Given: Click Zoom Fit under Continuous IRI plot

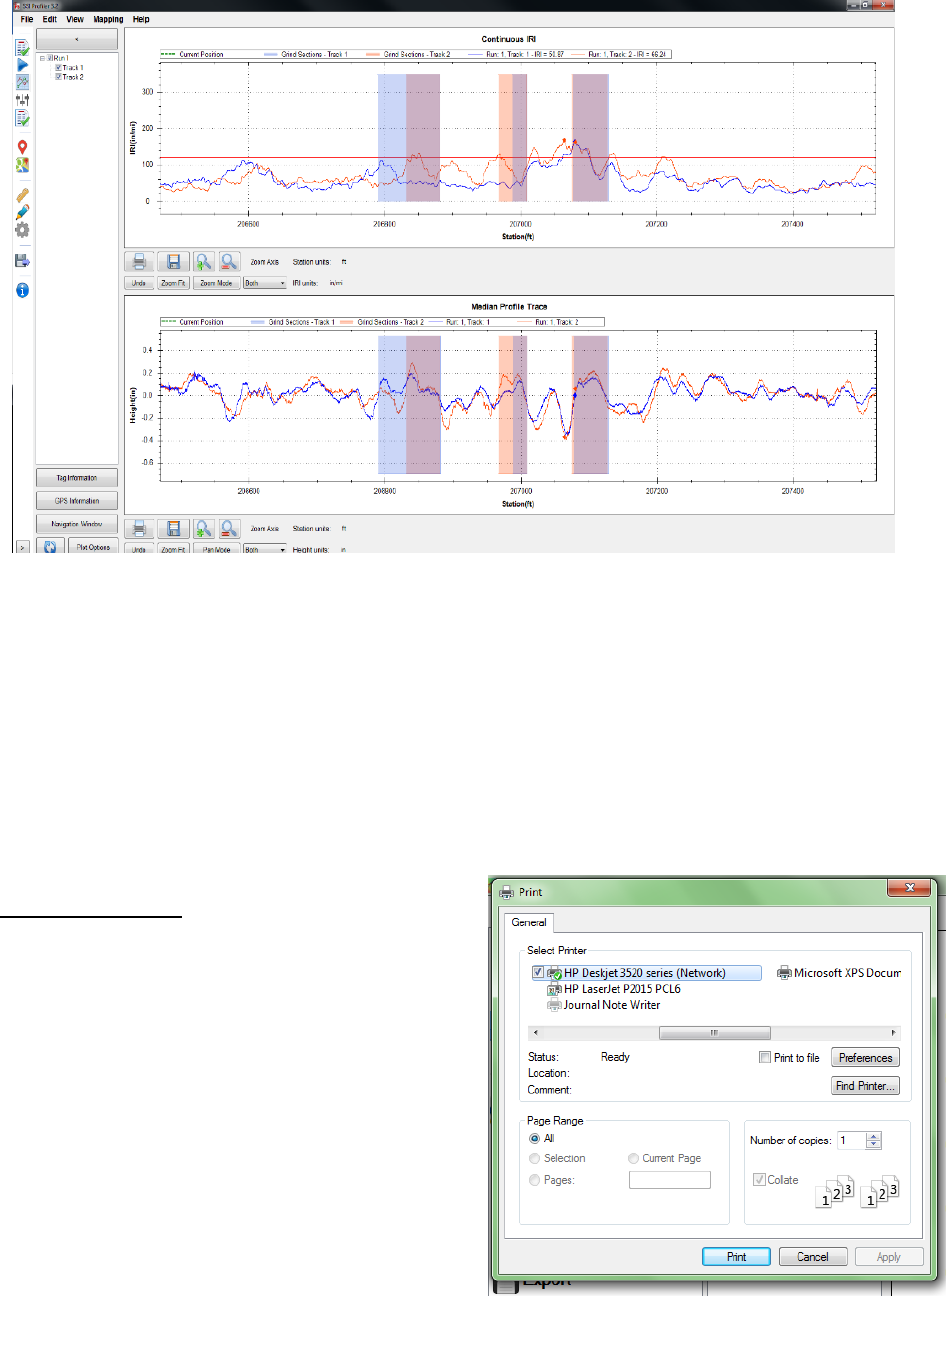Looking at the screenshot, I should (173, 283).
